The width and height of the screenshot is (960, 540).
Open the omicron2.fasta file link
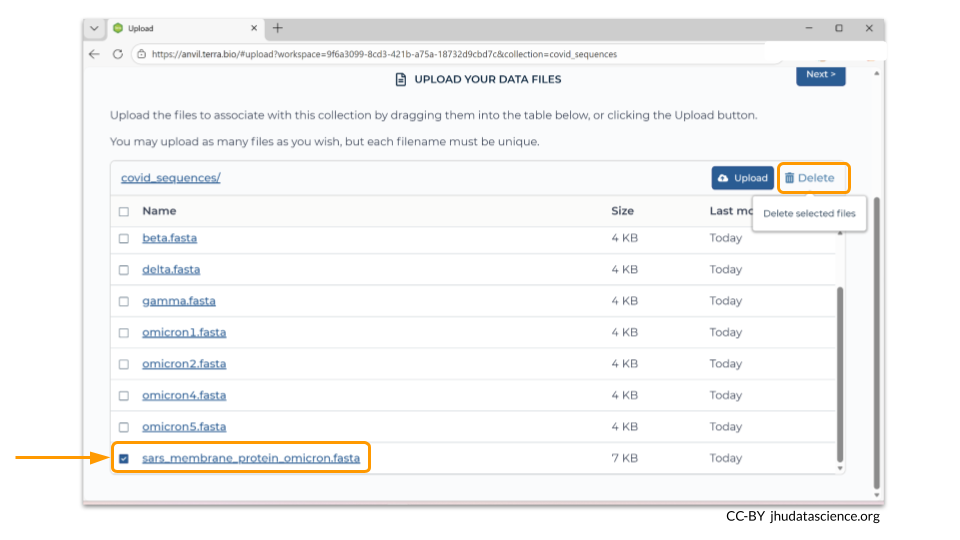(x=184, y=364)
